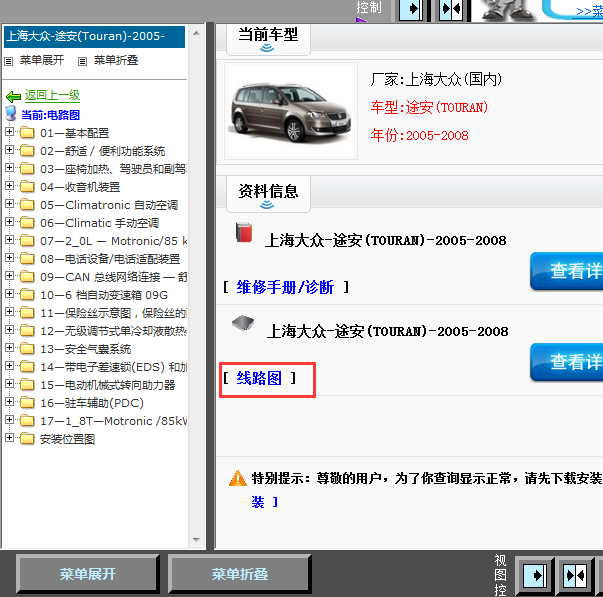Viewport: 603px width, 597px height.
Task: Click the bottom 视图控 expand-right arrow icon
Action: 535,576
